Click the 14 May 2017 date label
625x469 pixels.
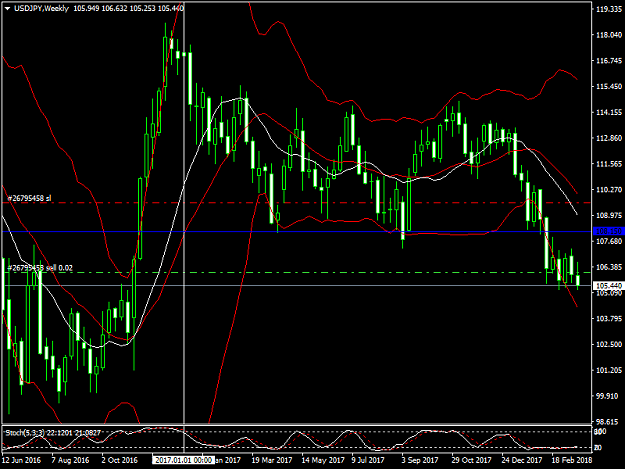click(322, 460)
